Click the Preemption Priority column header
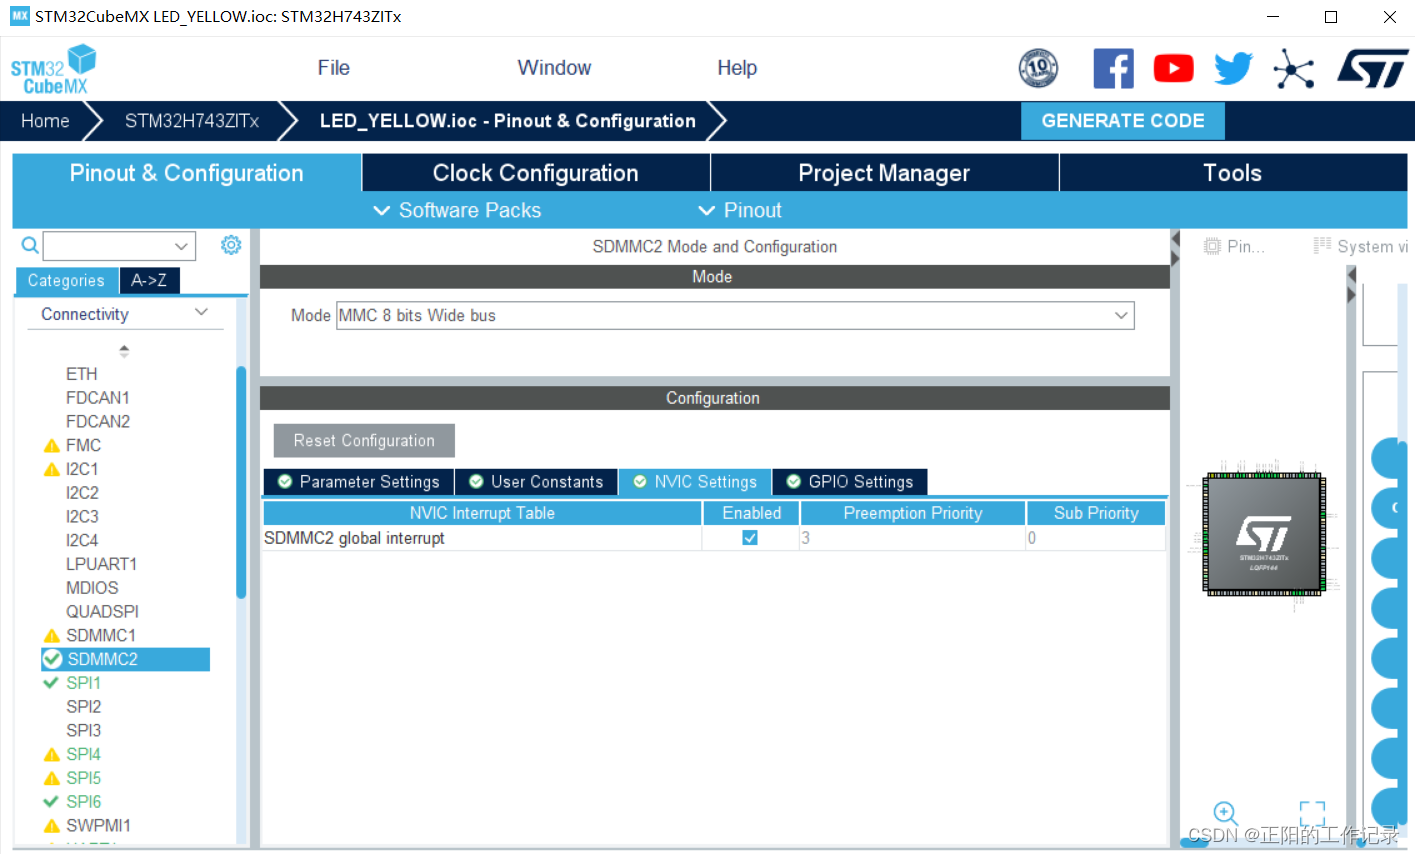Screen dimensions: 1415x854 [913, 513]
